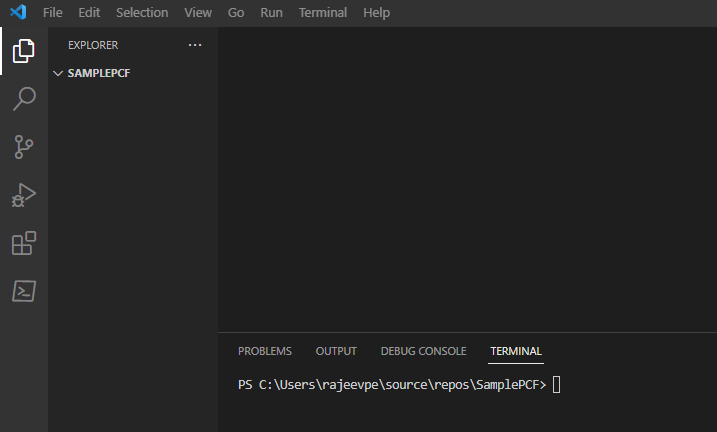717x432 pixels.
Task: Select the TERMINAL panel tab
Action: (516, 351)
